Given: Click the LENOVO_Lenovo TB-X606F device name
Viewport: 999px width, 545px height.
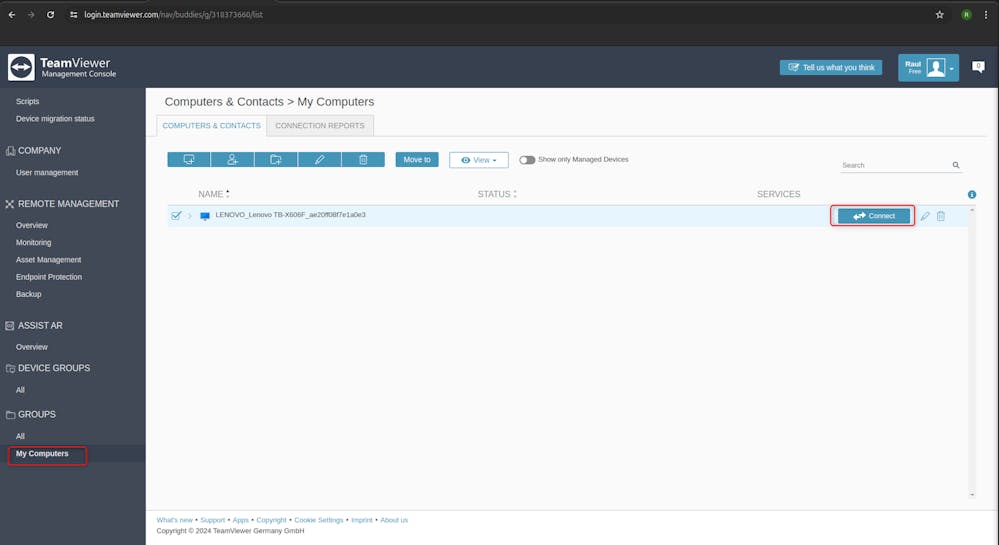Looking at the screenshot, I should 291,215.
